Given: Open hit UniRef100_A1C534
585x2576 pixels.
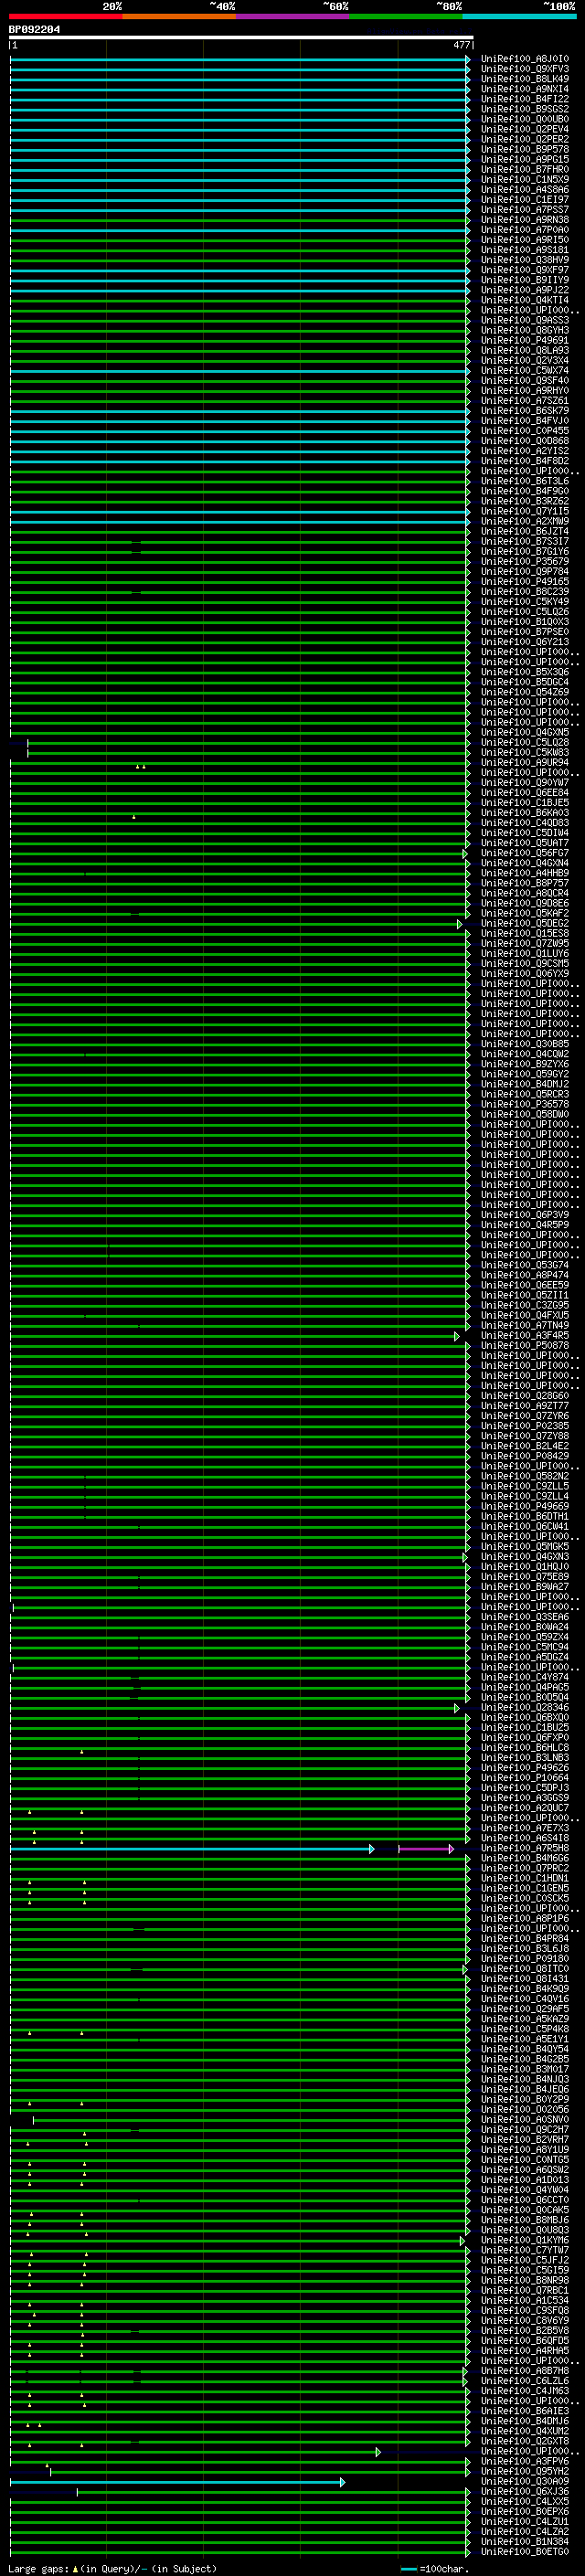Looking at the screenshot, I should [x=525, y=2300].
